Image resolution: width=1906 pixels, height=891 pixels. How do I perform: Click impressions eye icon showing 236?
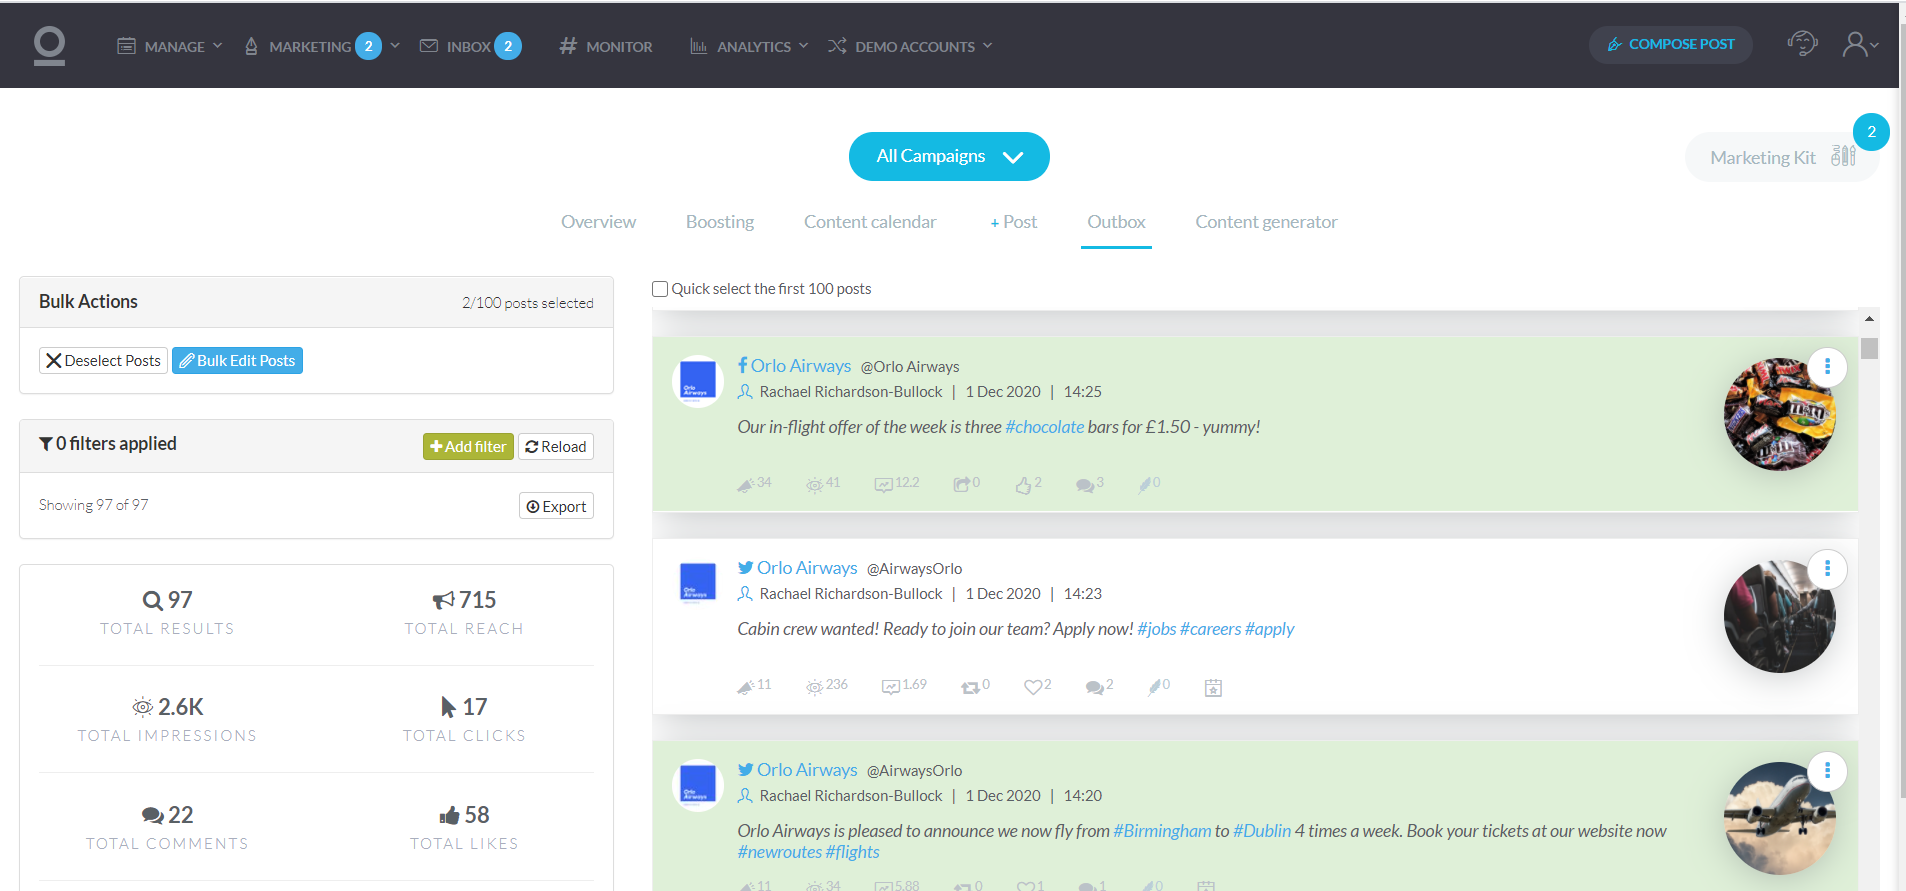pyautogui.click(x=815, y=687)
